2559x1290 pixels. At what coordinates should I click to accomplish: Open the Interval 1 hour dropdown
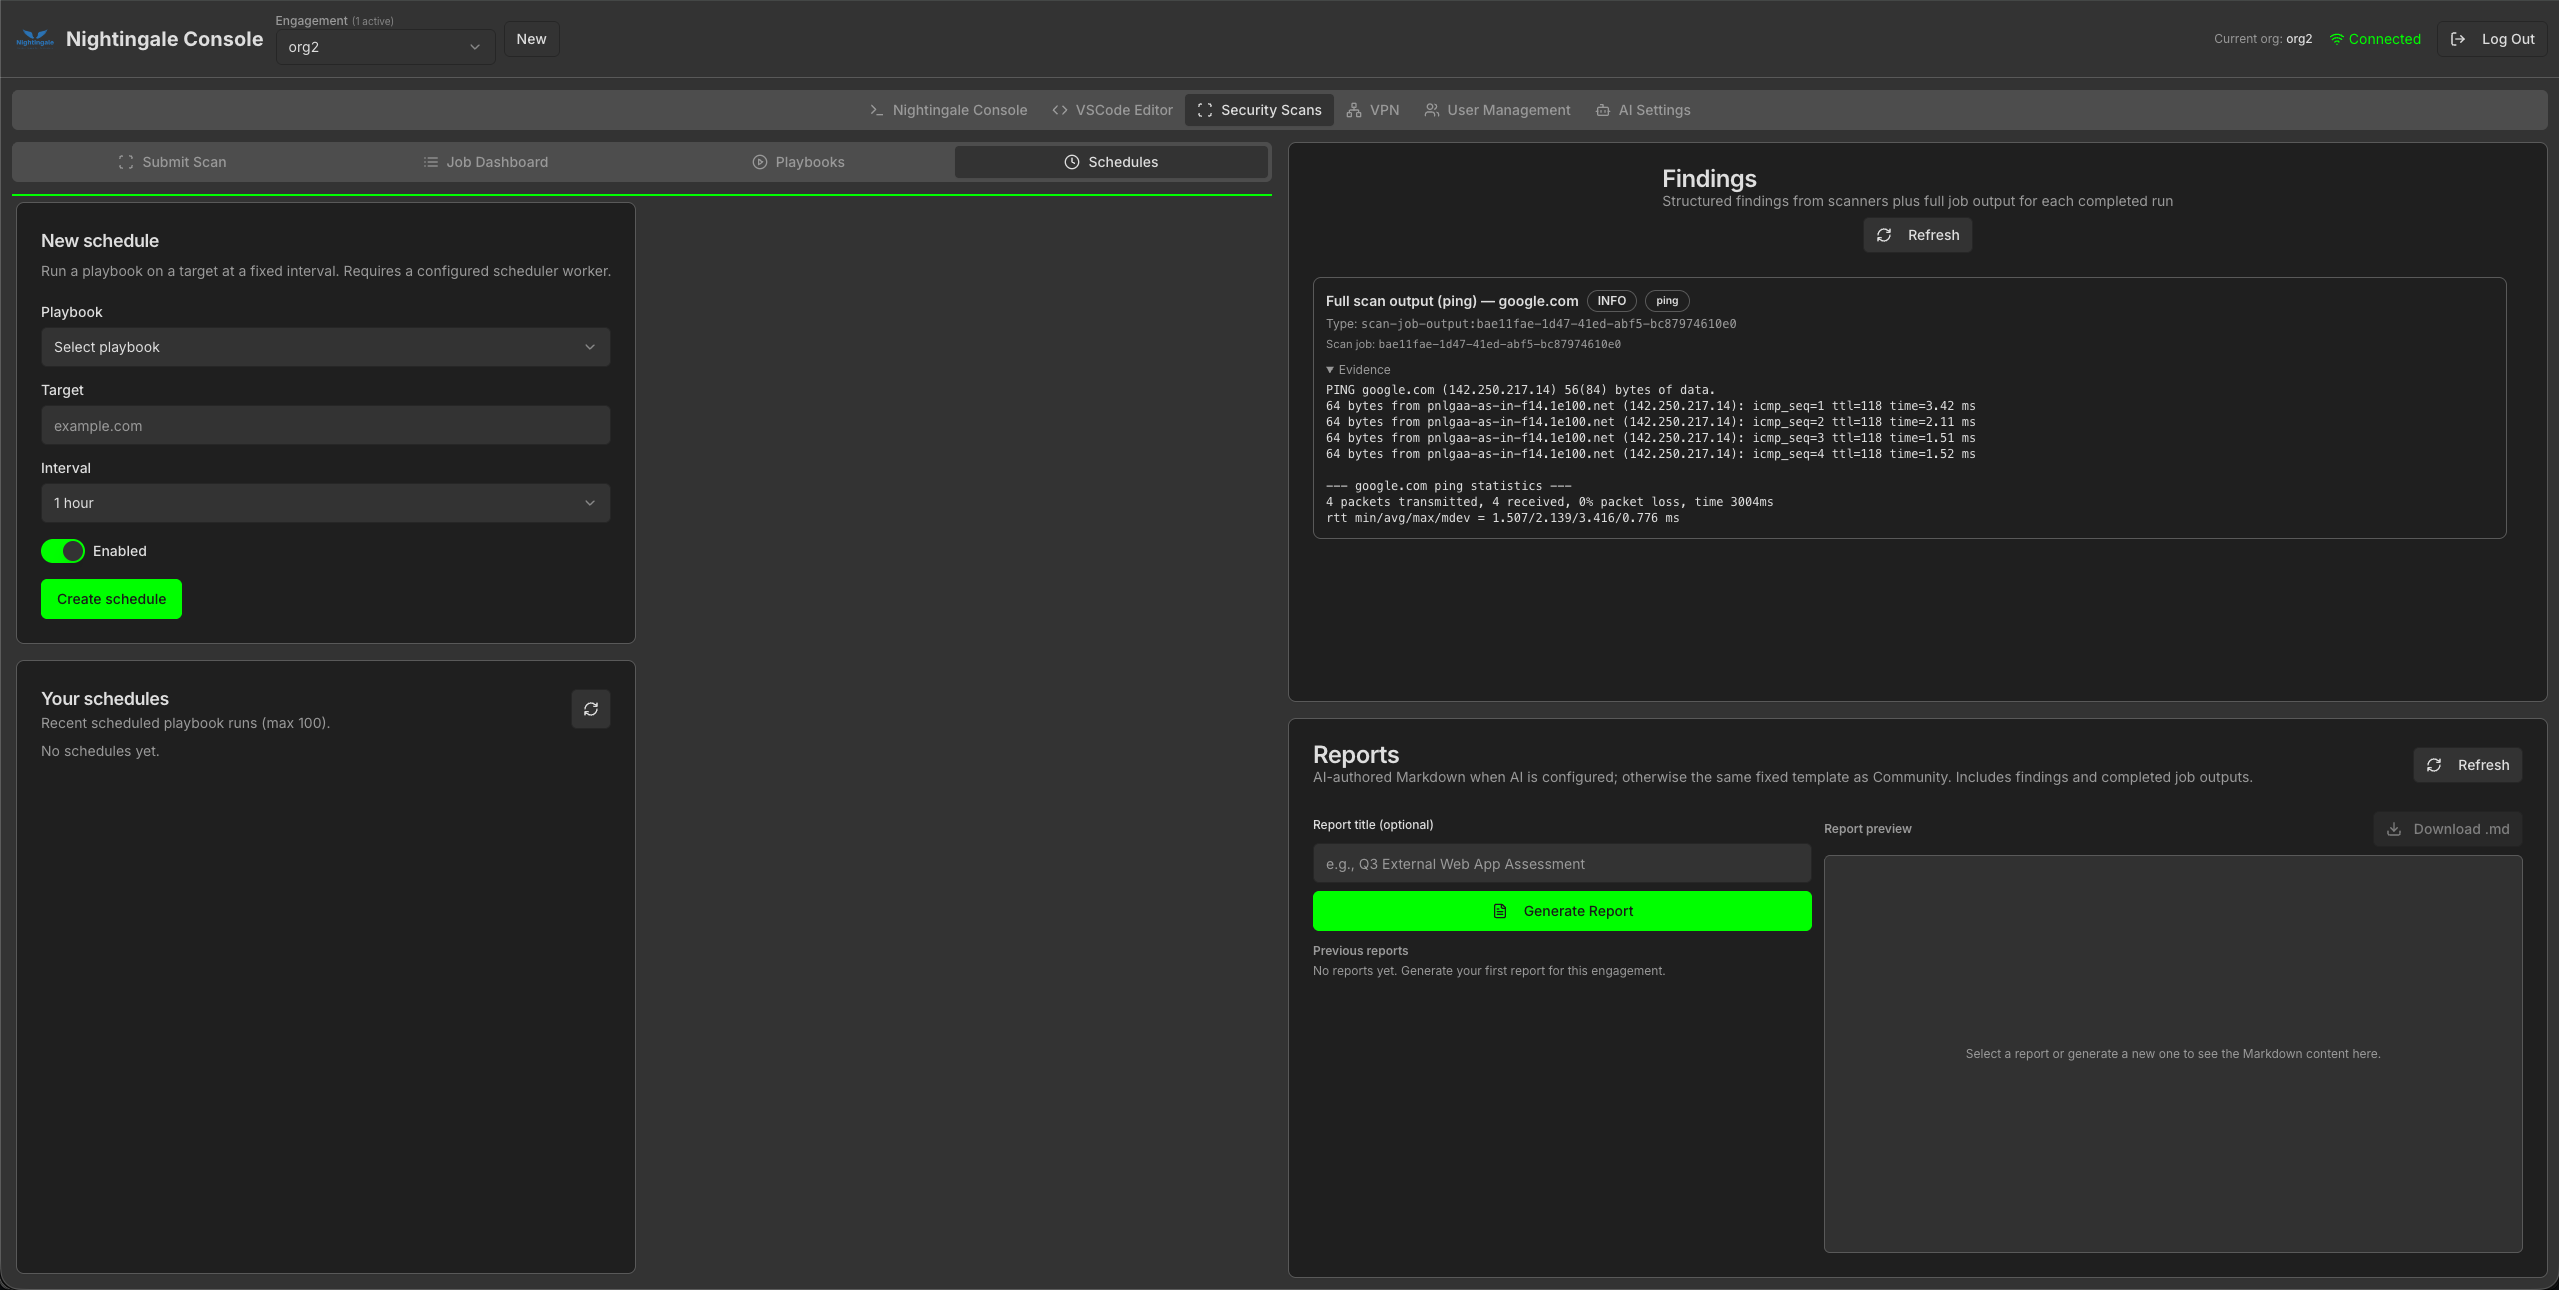tap(325, 503)
